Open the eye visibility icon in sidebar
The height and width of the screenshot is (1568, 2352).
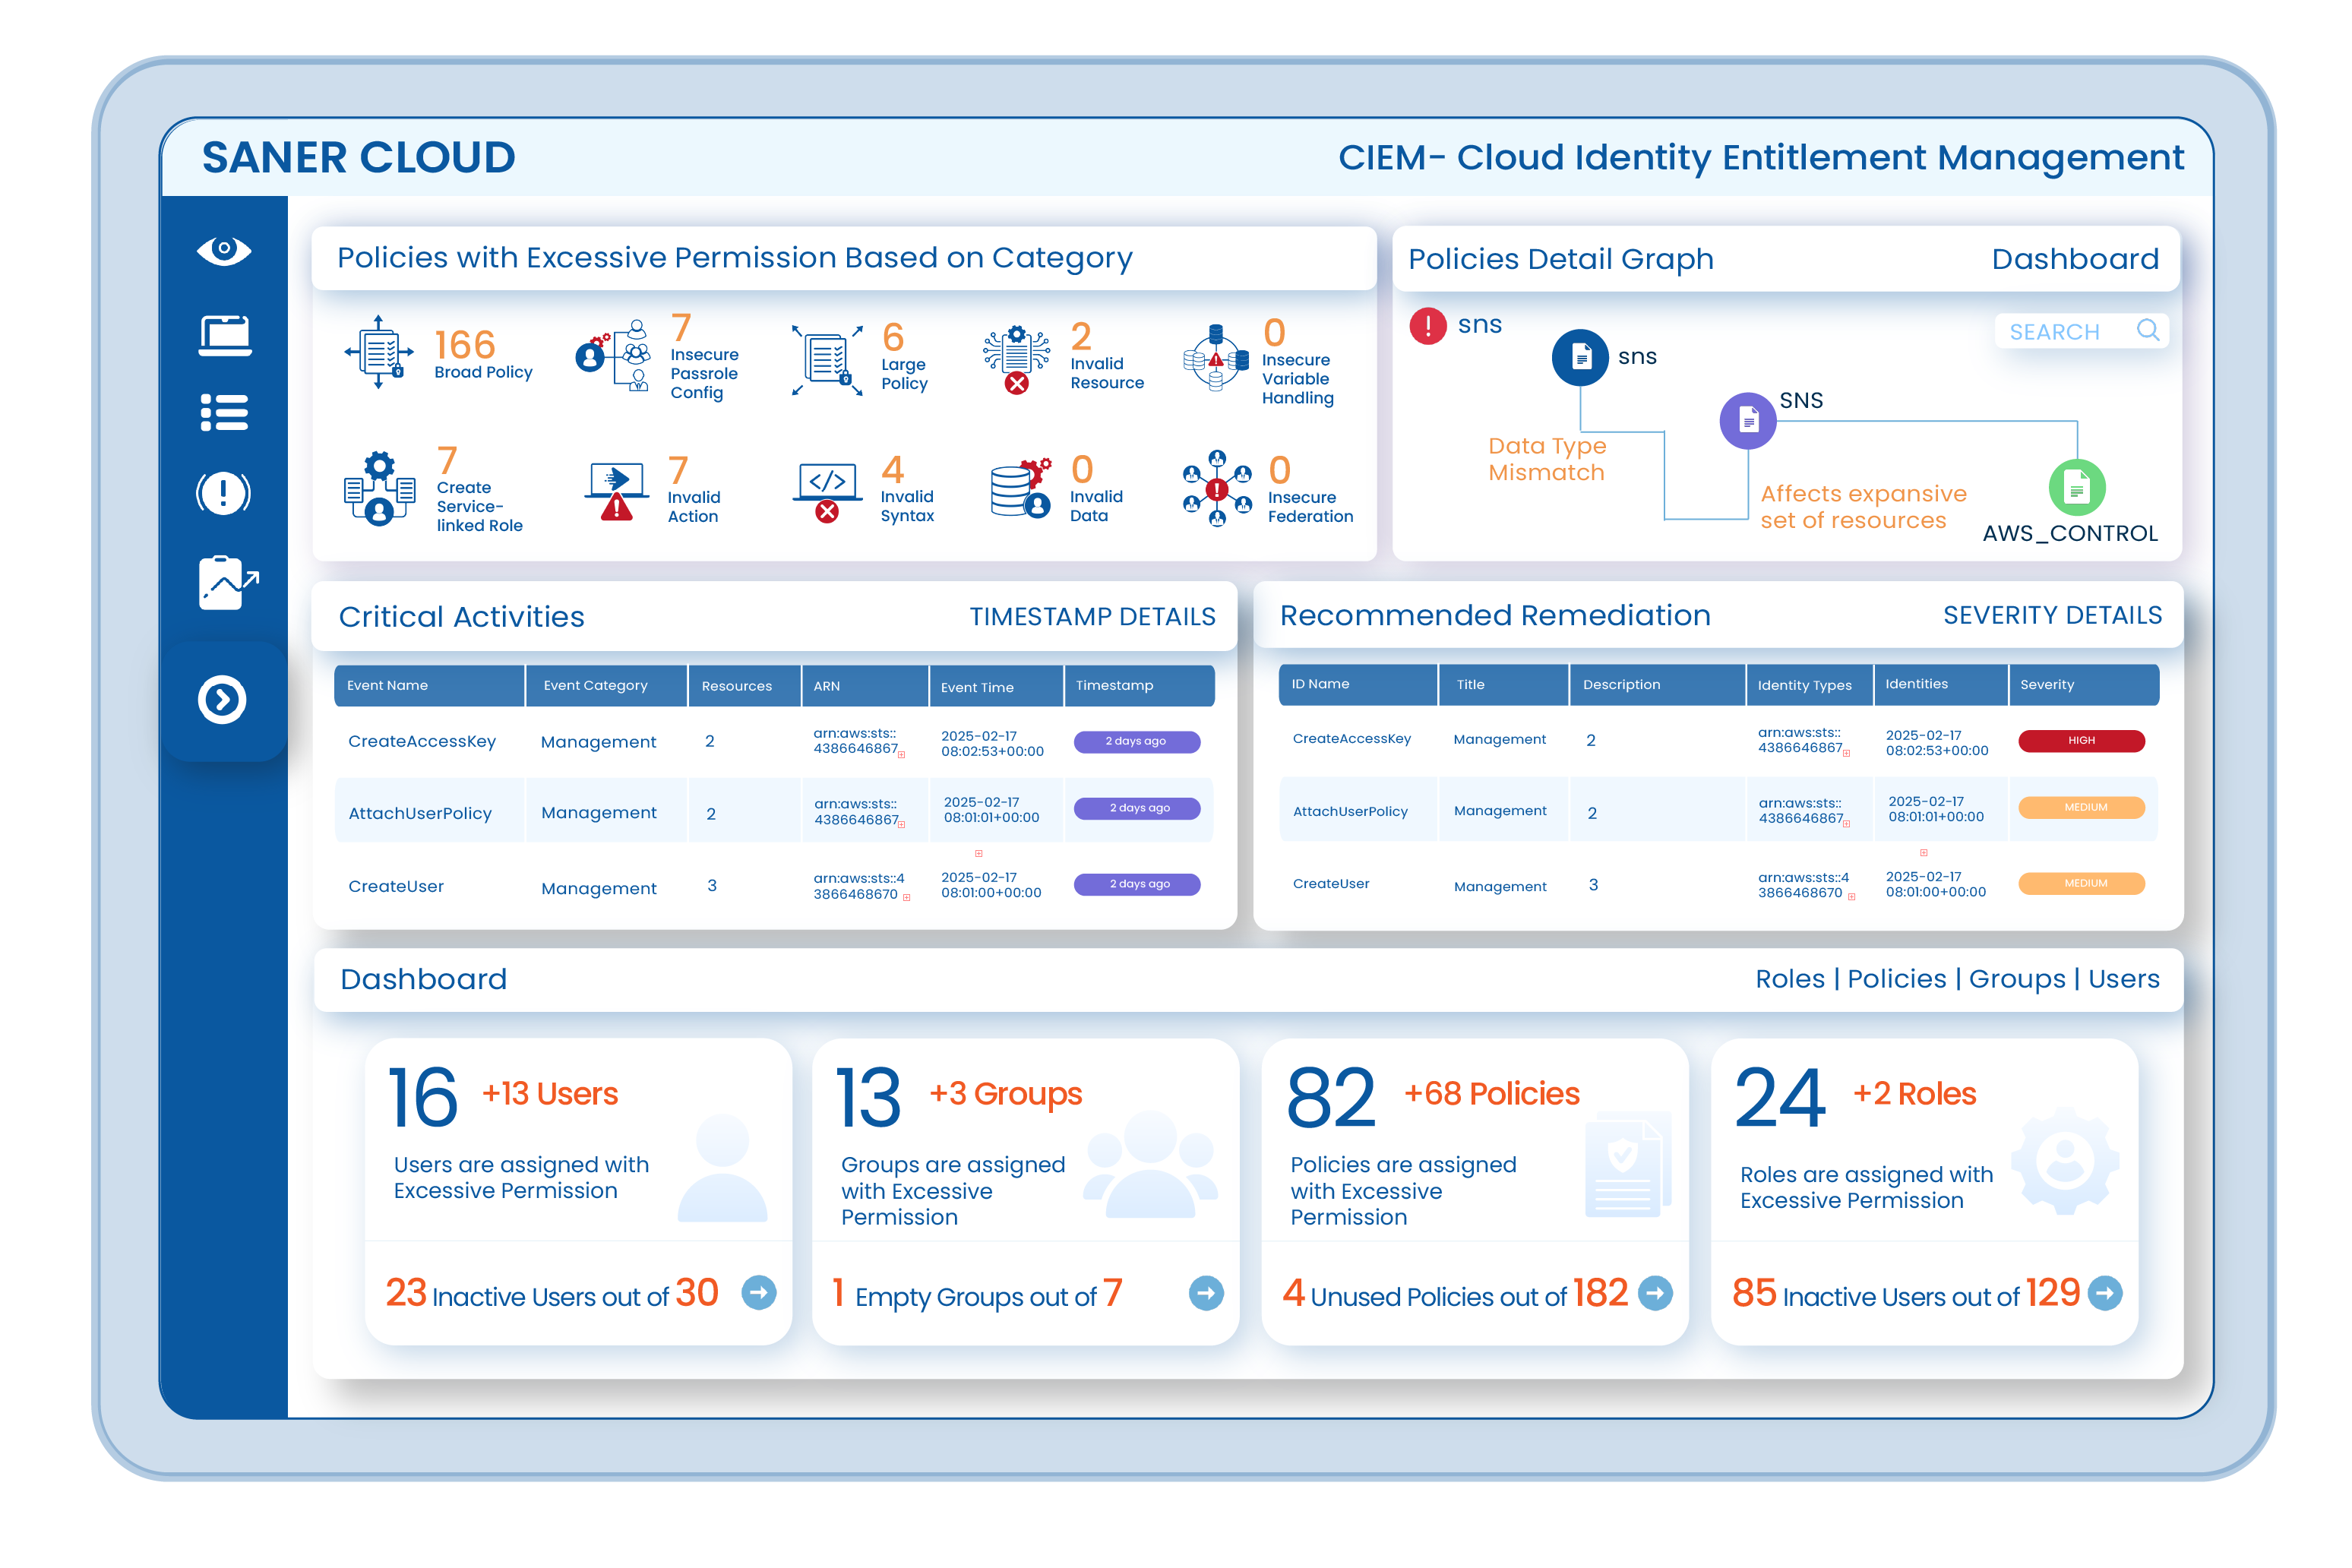pyautogui.click(x=224, y=249)
